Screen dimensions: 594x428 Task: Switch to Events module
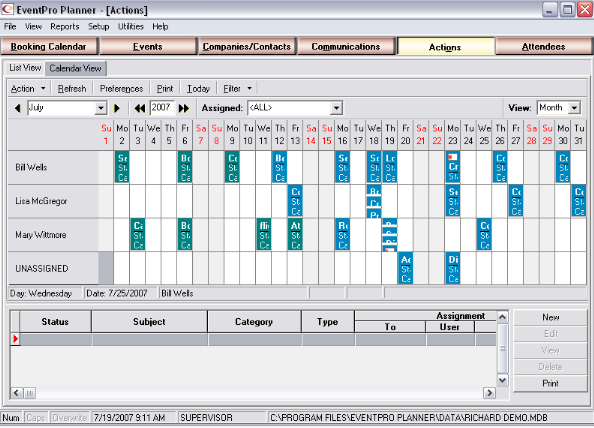pos(148,47)
